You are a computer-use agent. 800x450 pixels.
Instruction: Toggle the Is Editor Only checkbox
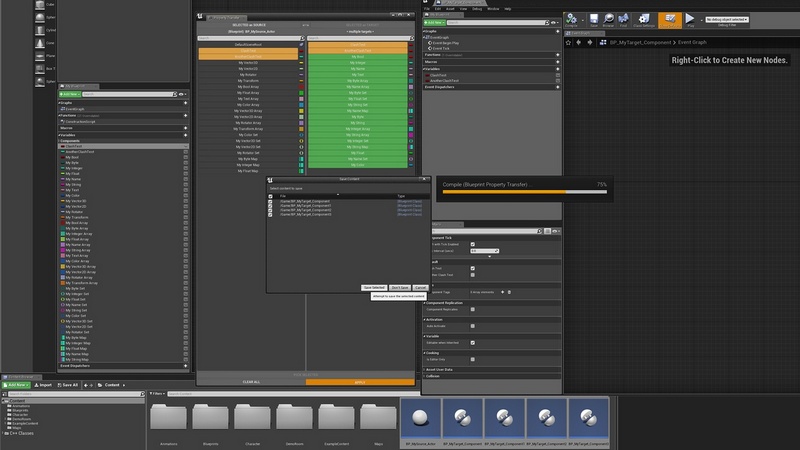[x=473, y=359]
